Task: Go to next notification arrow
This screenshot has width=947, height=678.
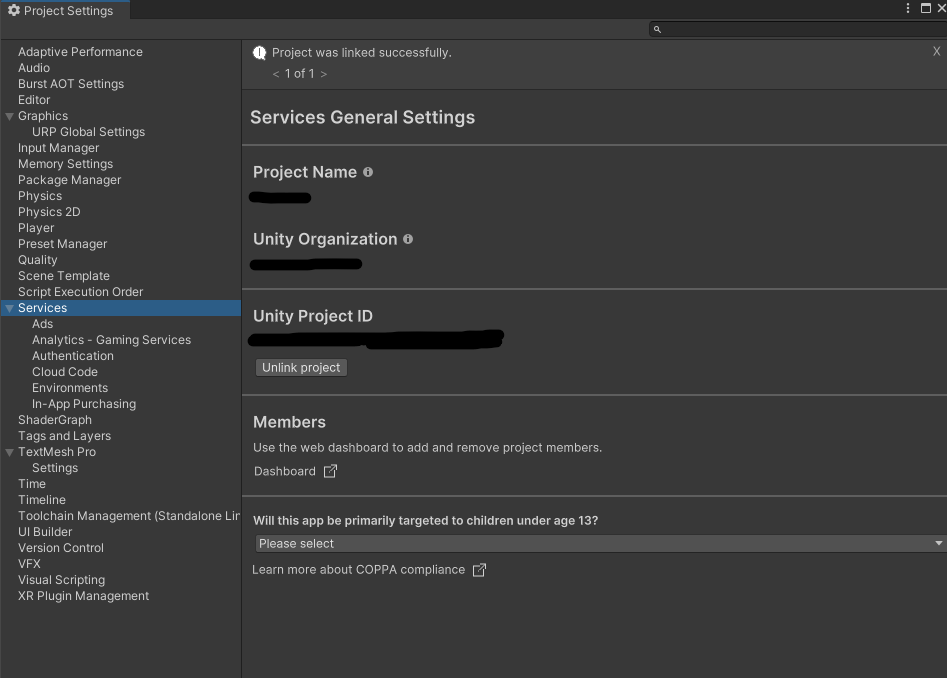Action: [324, 74]
